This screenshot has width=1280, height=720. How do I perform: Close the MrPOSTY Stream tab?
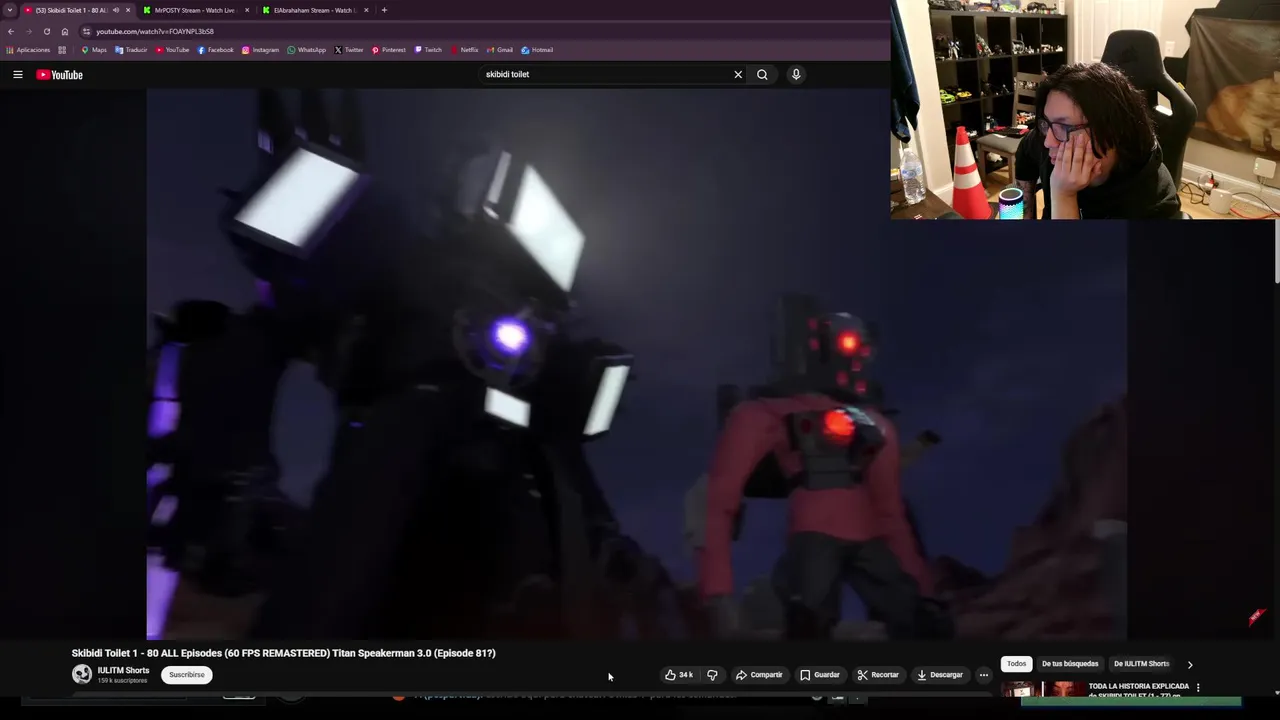(247, 10)
